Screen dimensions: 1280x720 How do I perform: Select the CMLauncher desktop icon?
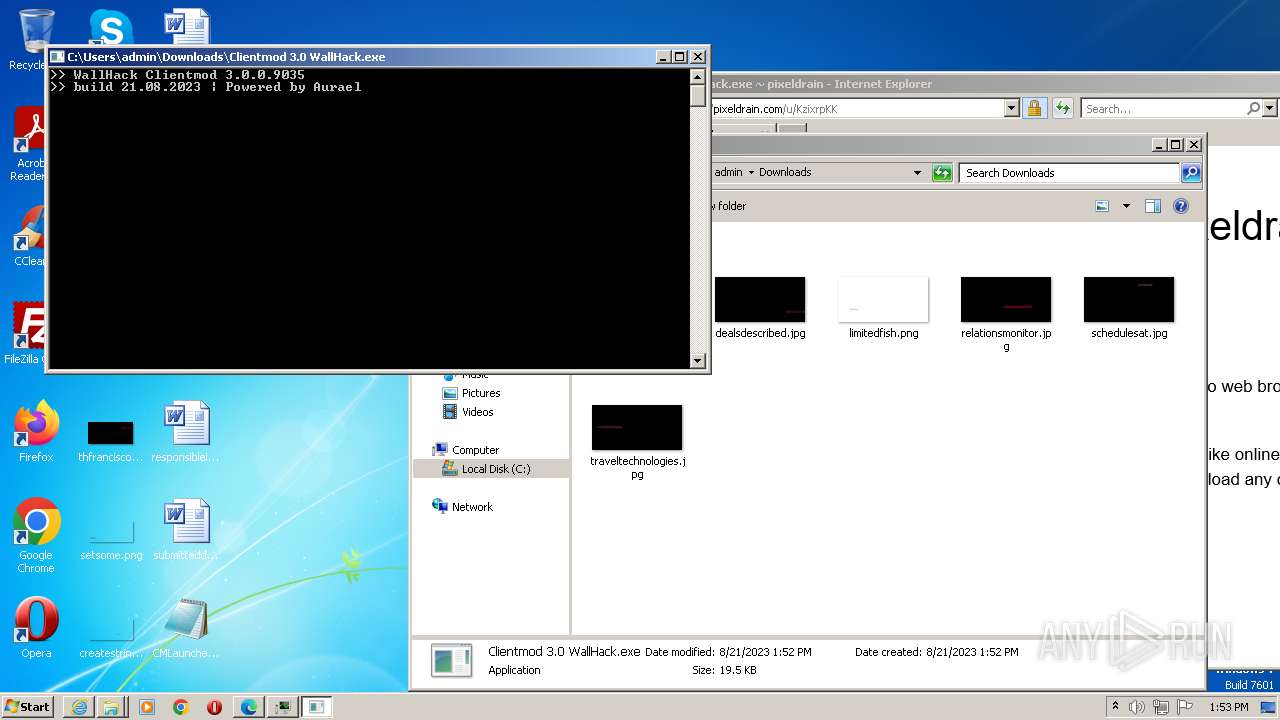click(185, 628)
